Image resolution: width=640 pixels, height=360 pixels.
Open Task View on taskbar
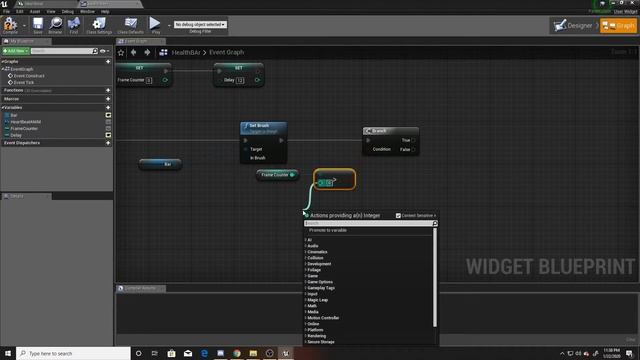click(155, 353)
